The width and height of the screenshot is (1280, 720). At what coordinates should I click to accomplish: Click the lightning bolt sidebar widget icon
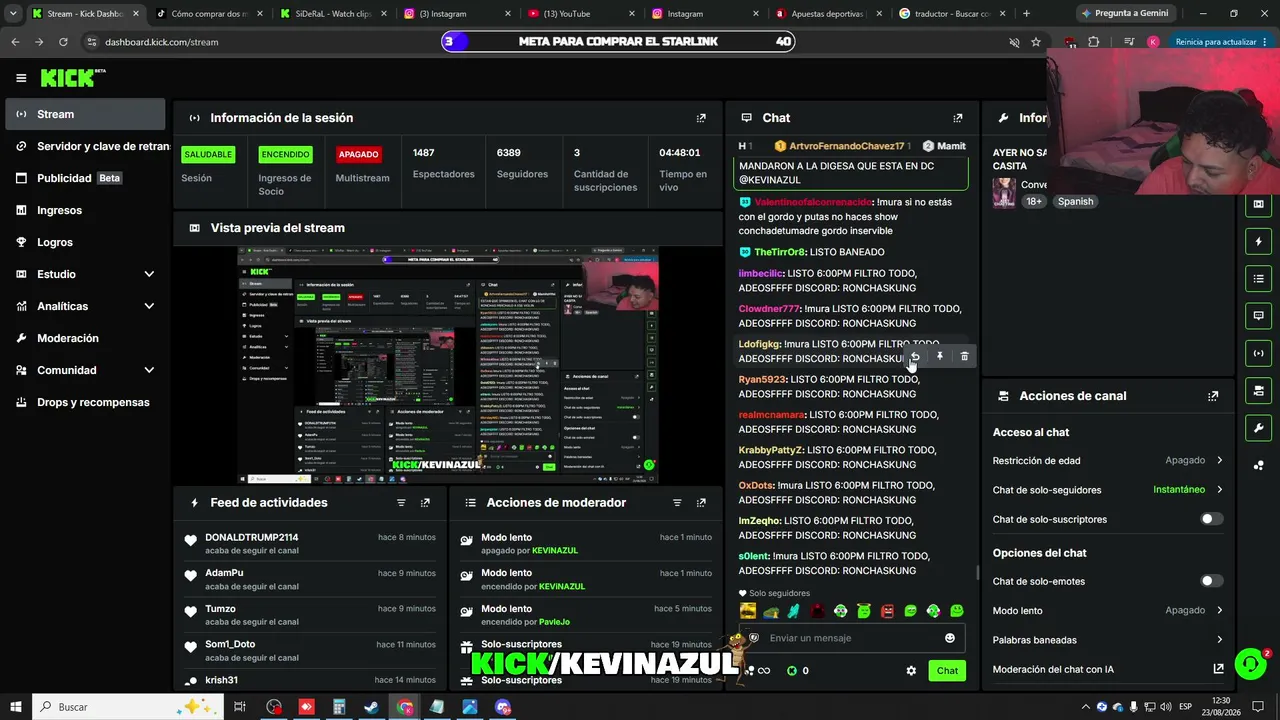(x=1258, y=241)
